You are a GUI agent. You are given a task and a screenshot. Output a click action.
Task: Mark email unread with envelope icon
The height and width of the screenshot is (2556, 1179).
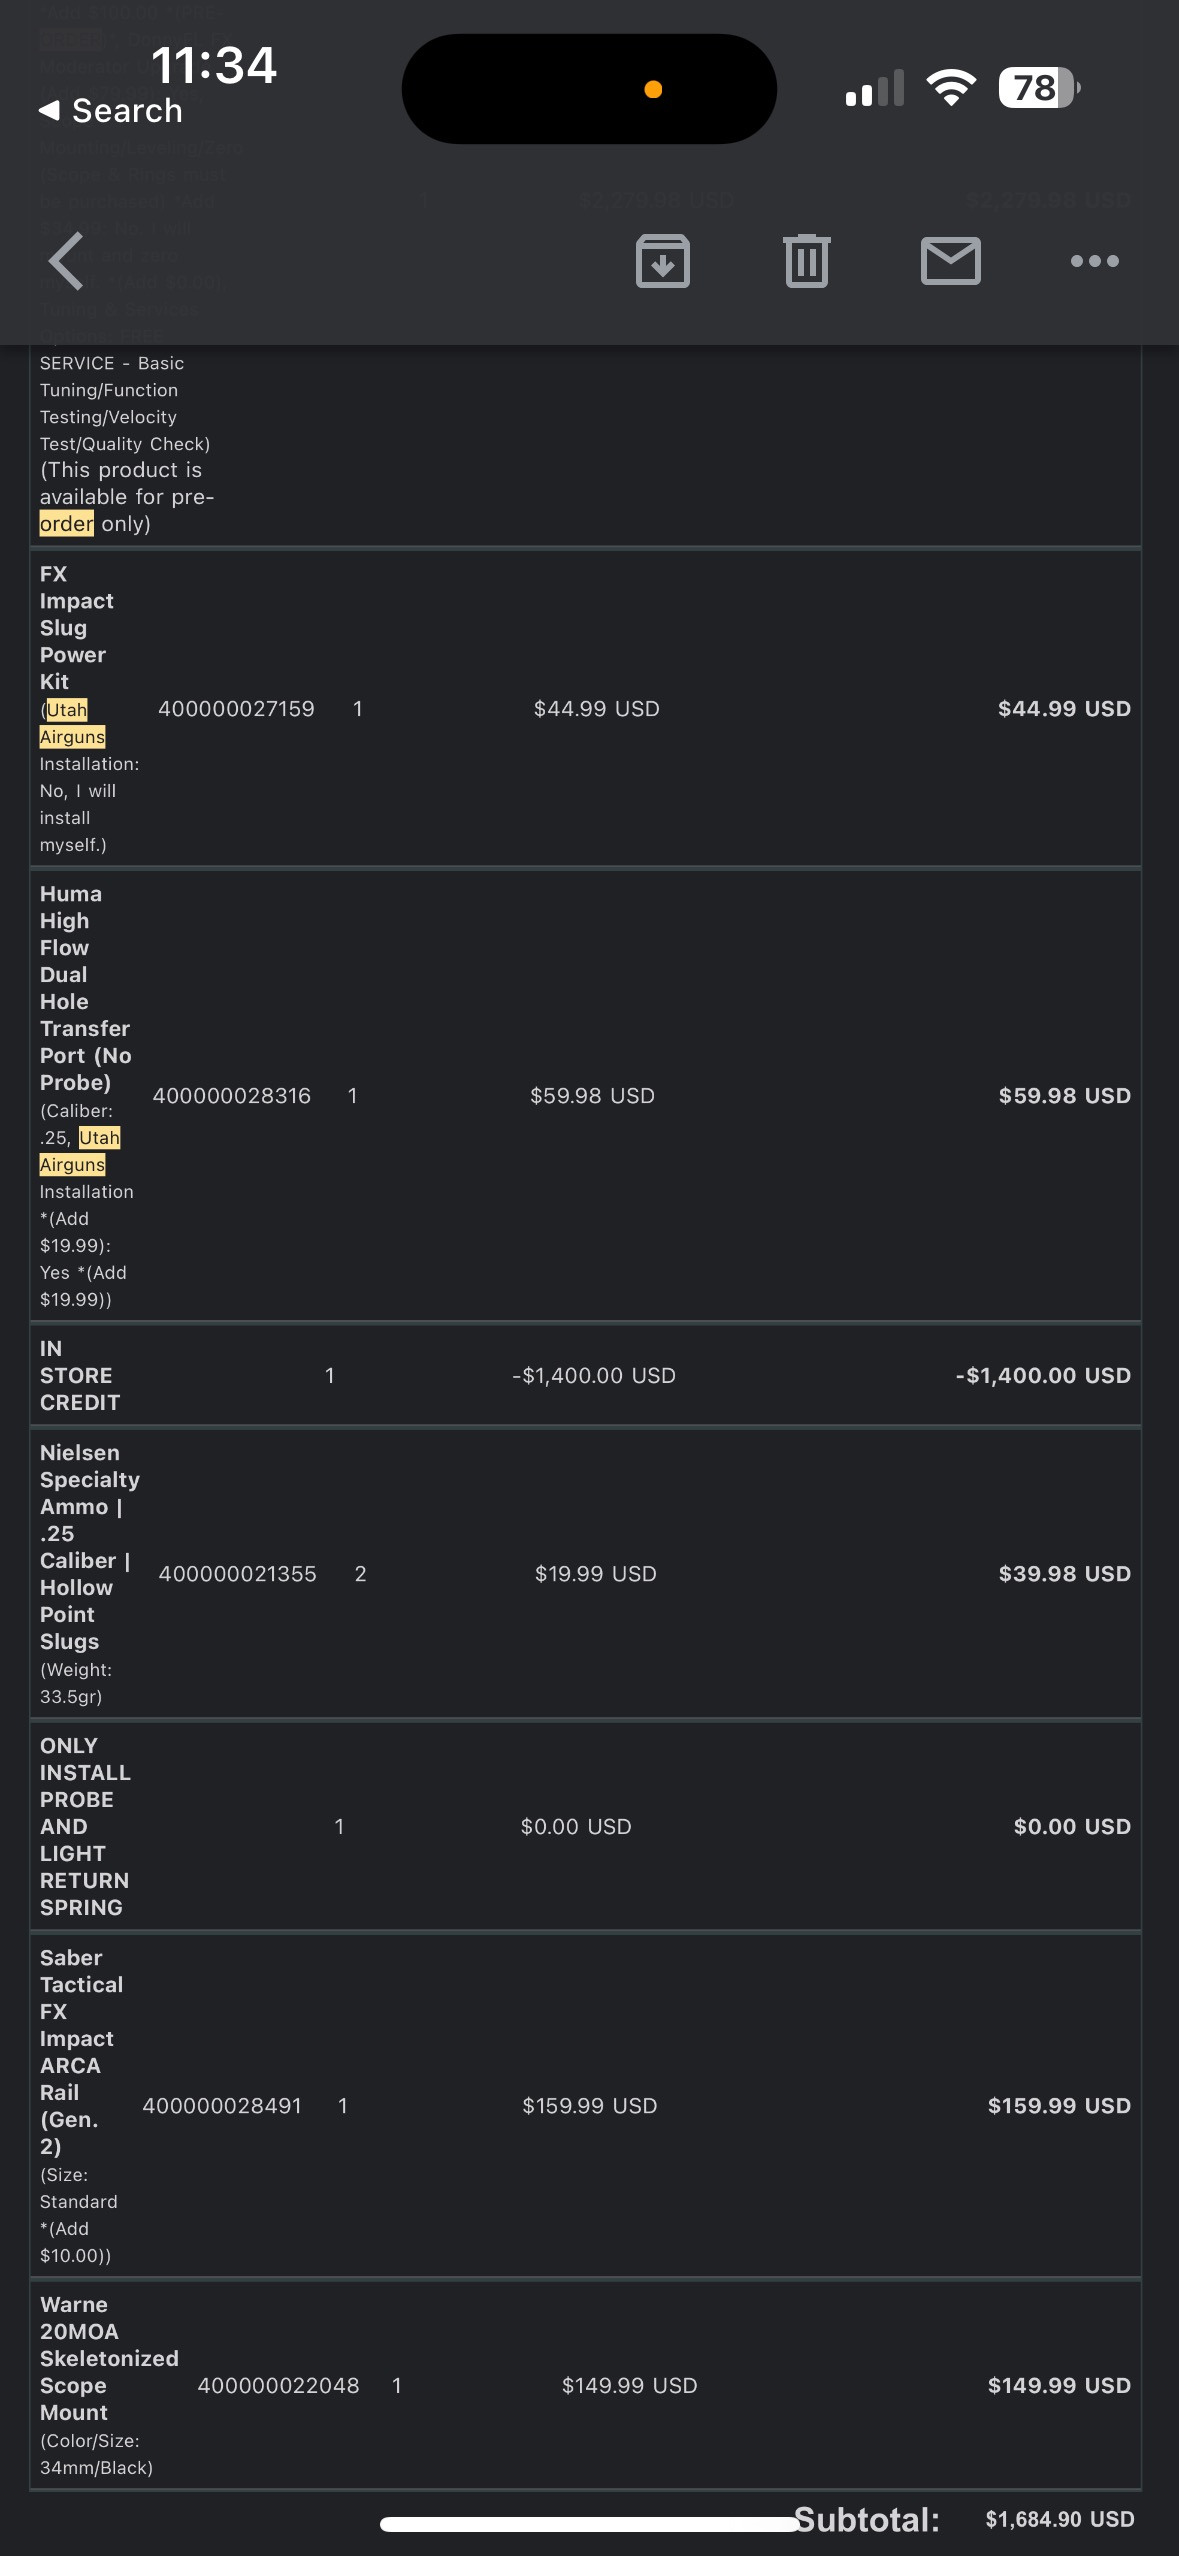click(950, 261)
